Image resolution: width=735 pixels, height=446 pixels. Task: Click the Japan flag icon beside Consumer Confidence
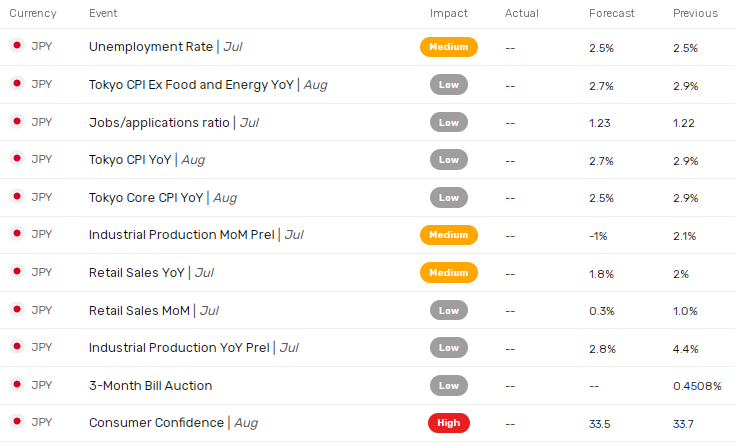pos(16,422)
